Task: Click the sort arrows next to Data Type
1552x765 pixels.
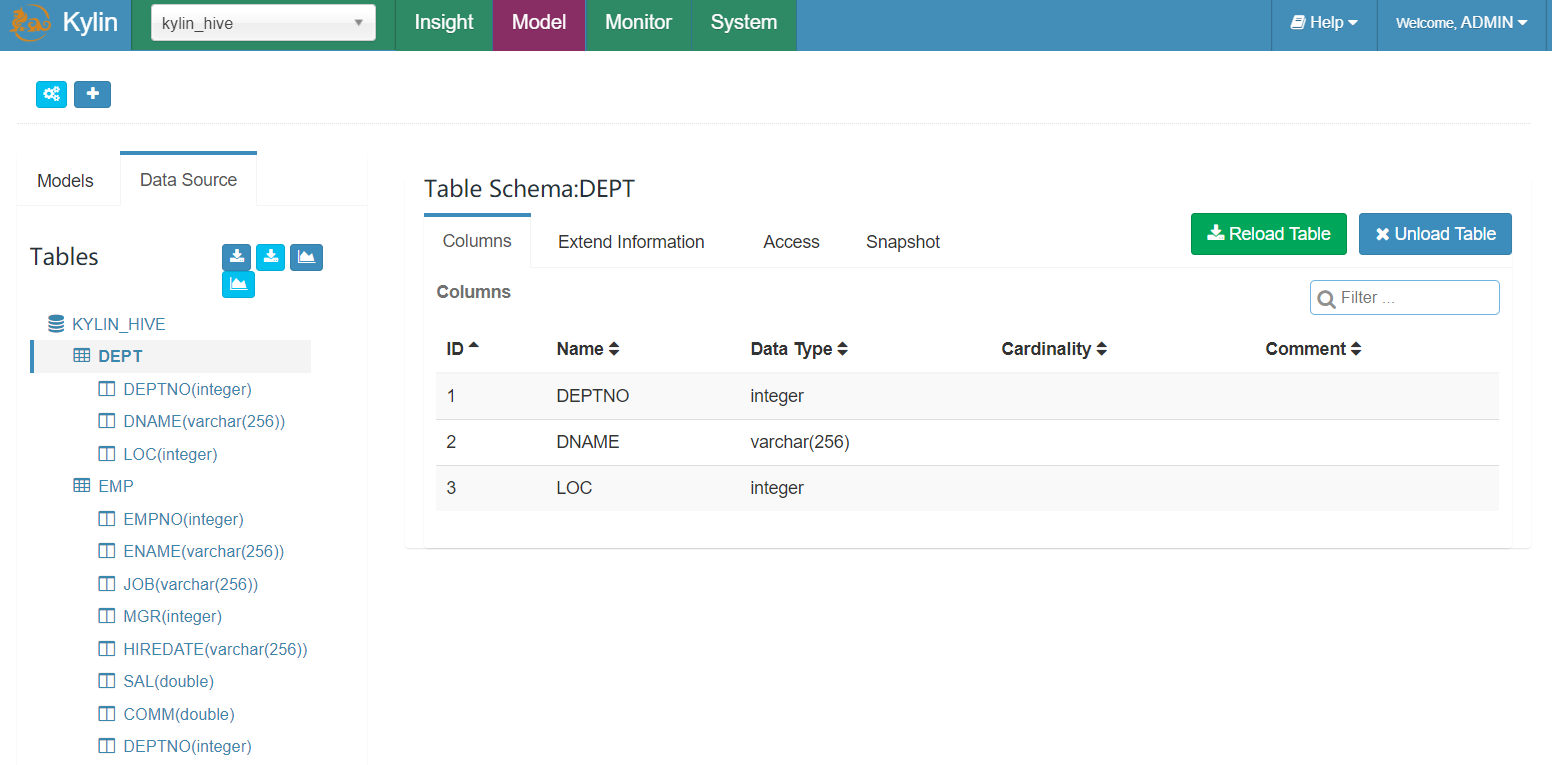Action: click(843, 349)
